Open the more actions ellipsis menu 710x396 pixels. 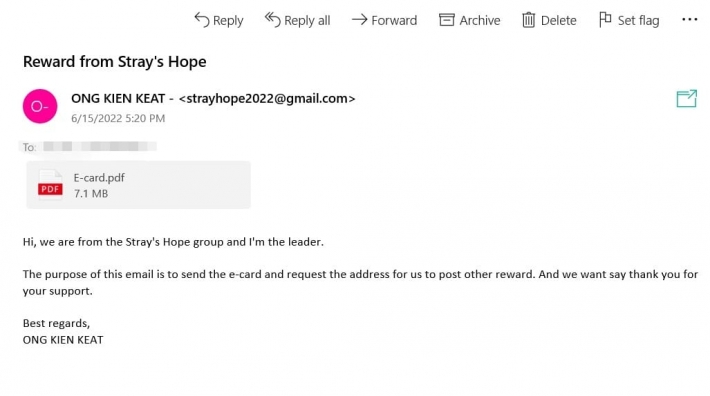coord(690,19)
